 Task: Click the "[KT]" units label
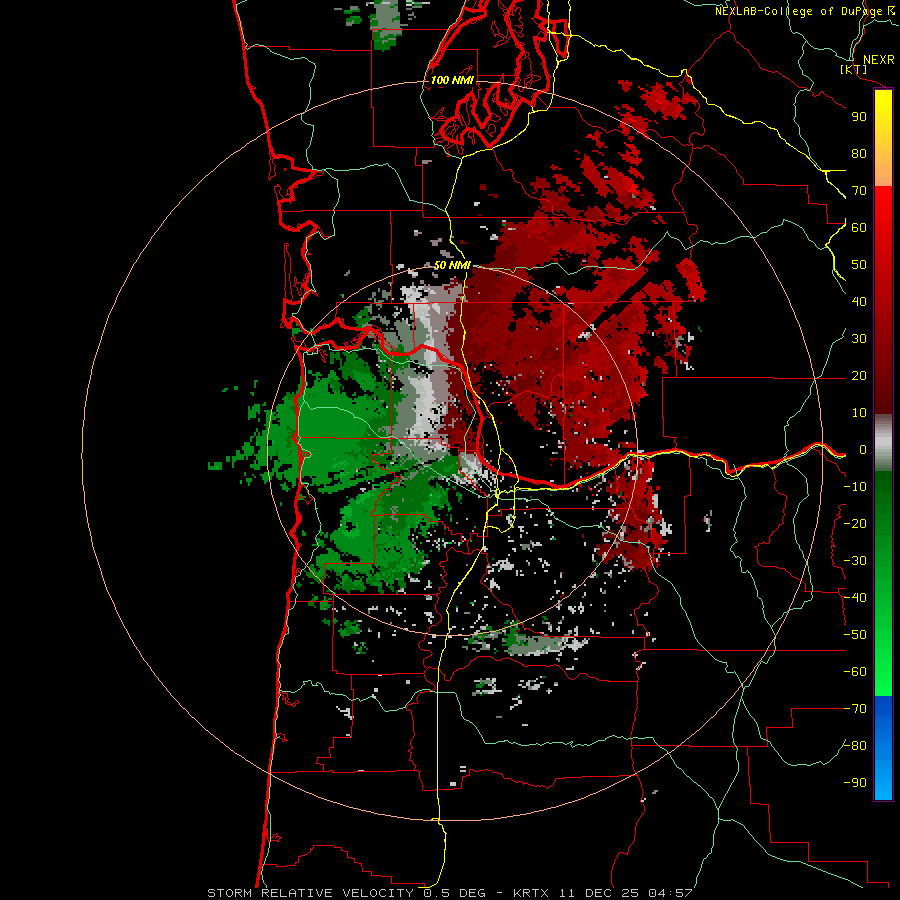click(853, 69)
